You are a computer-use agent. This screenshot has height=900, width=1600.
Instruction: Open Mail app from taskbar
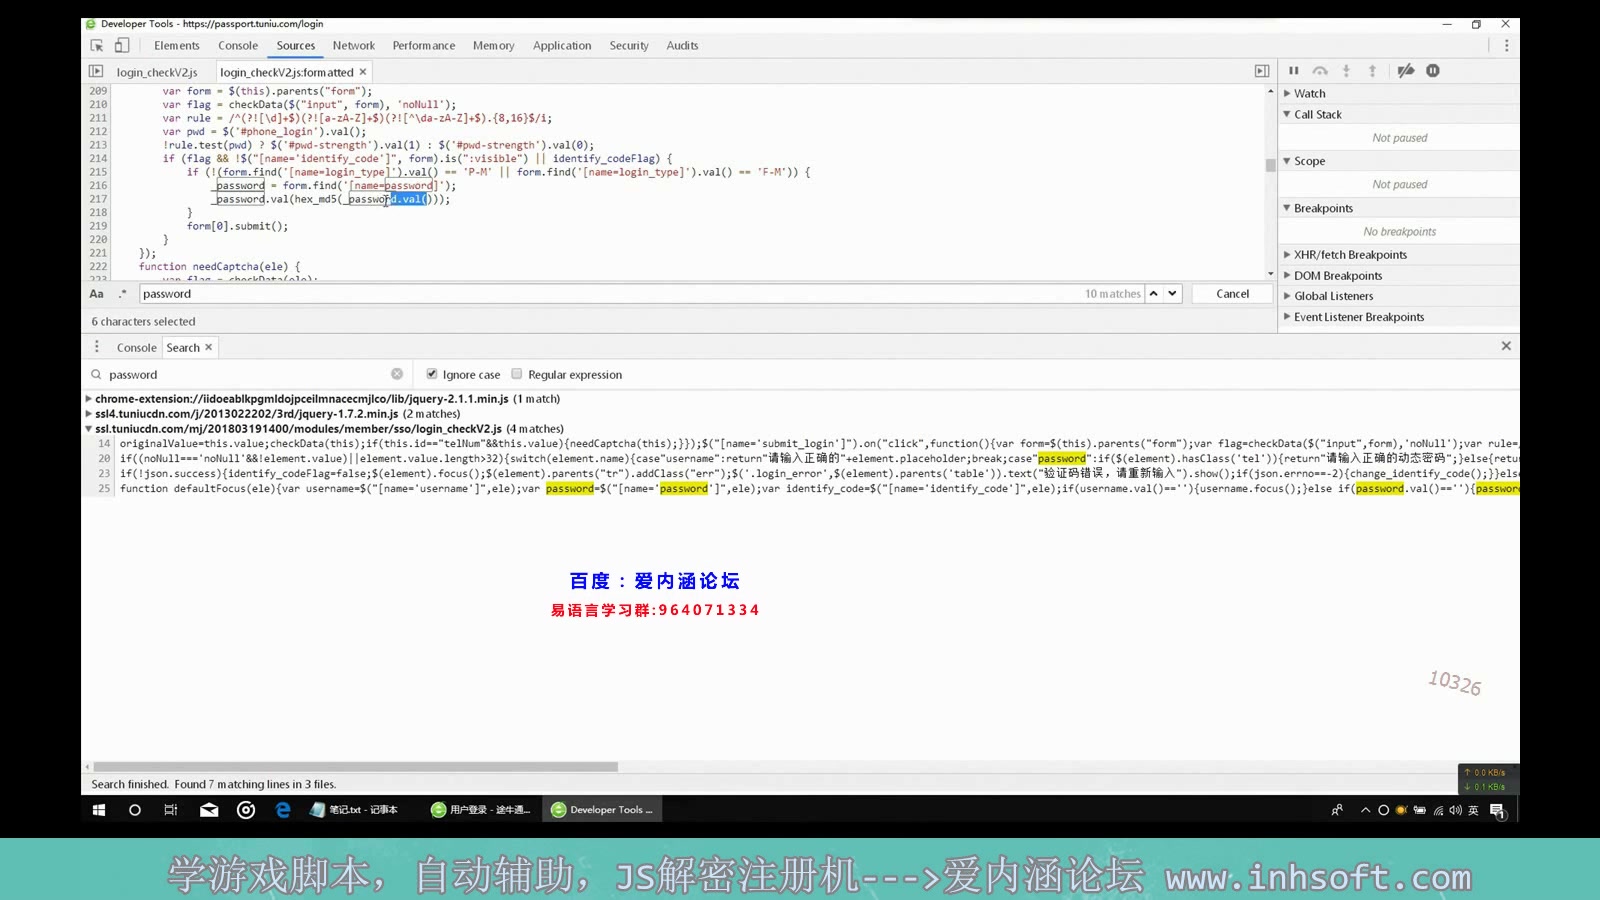click(x=209, y=810)
